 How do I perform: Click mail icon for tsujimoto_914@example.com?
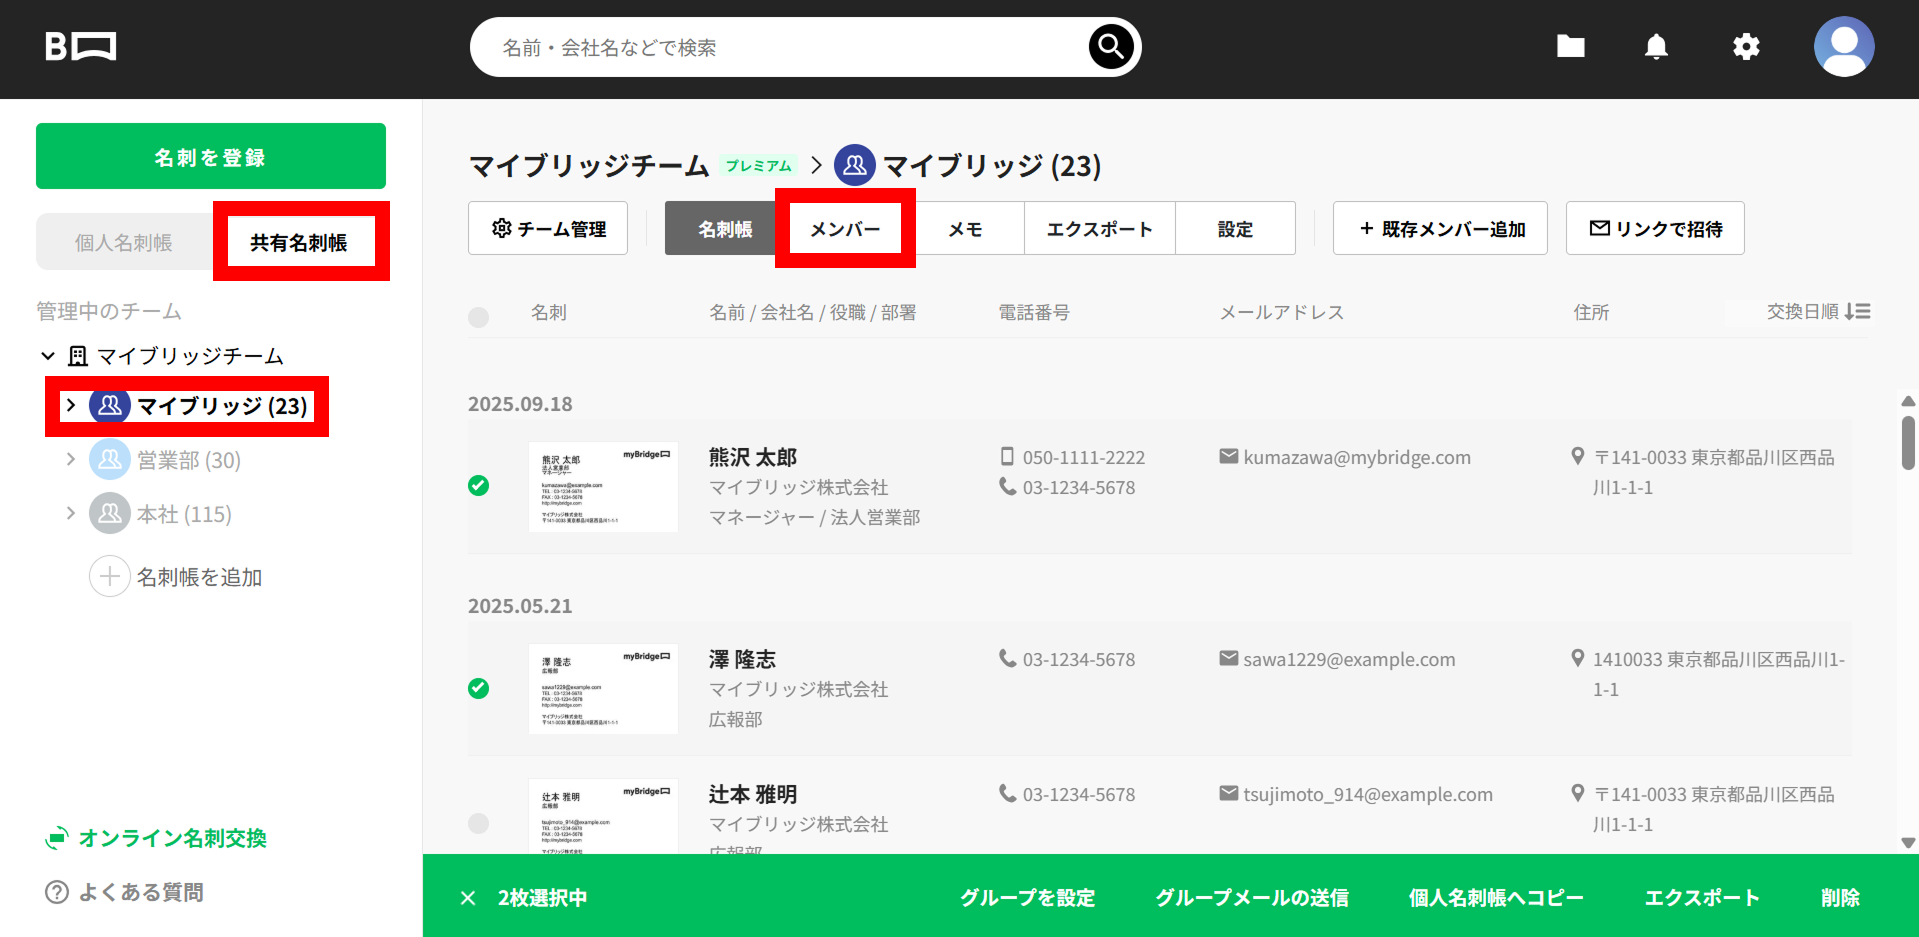(x=1229, y=793)
